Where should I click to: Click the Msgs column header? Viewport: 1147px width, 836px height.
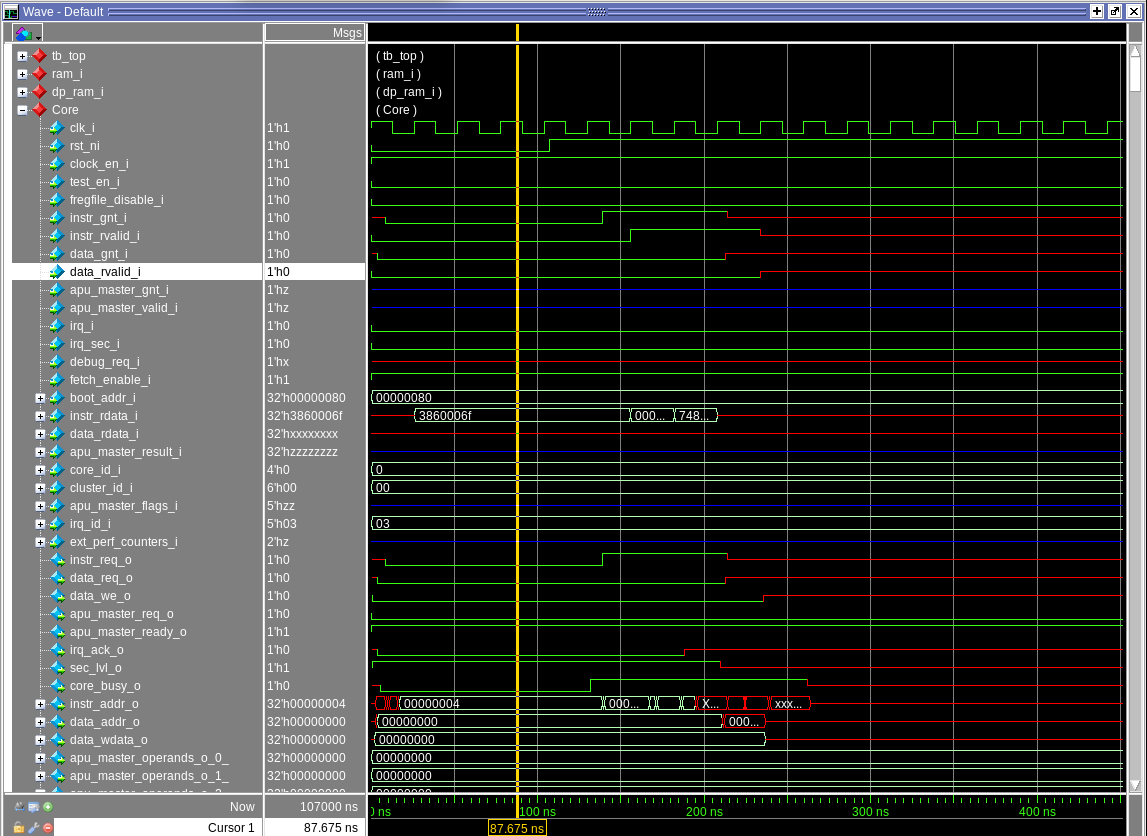(x=345, y=32)
